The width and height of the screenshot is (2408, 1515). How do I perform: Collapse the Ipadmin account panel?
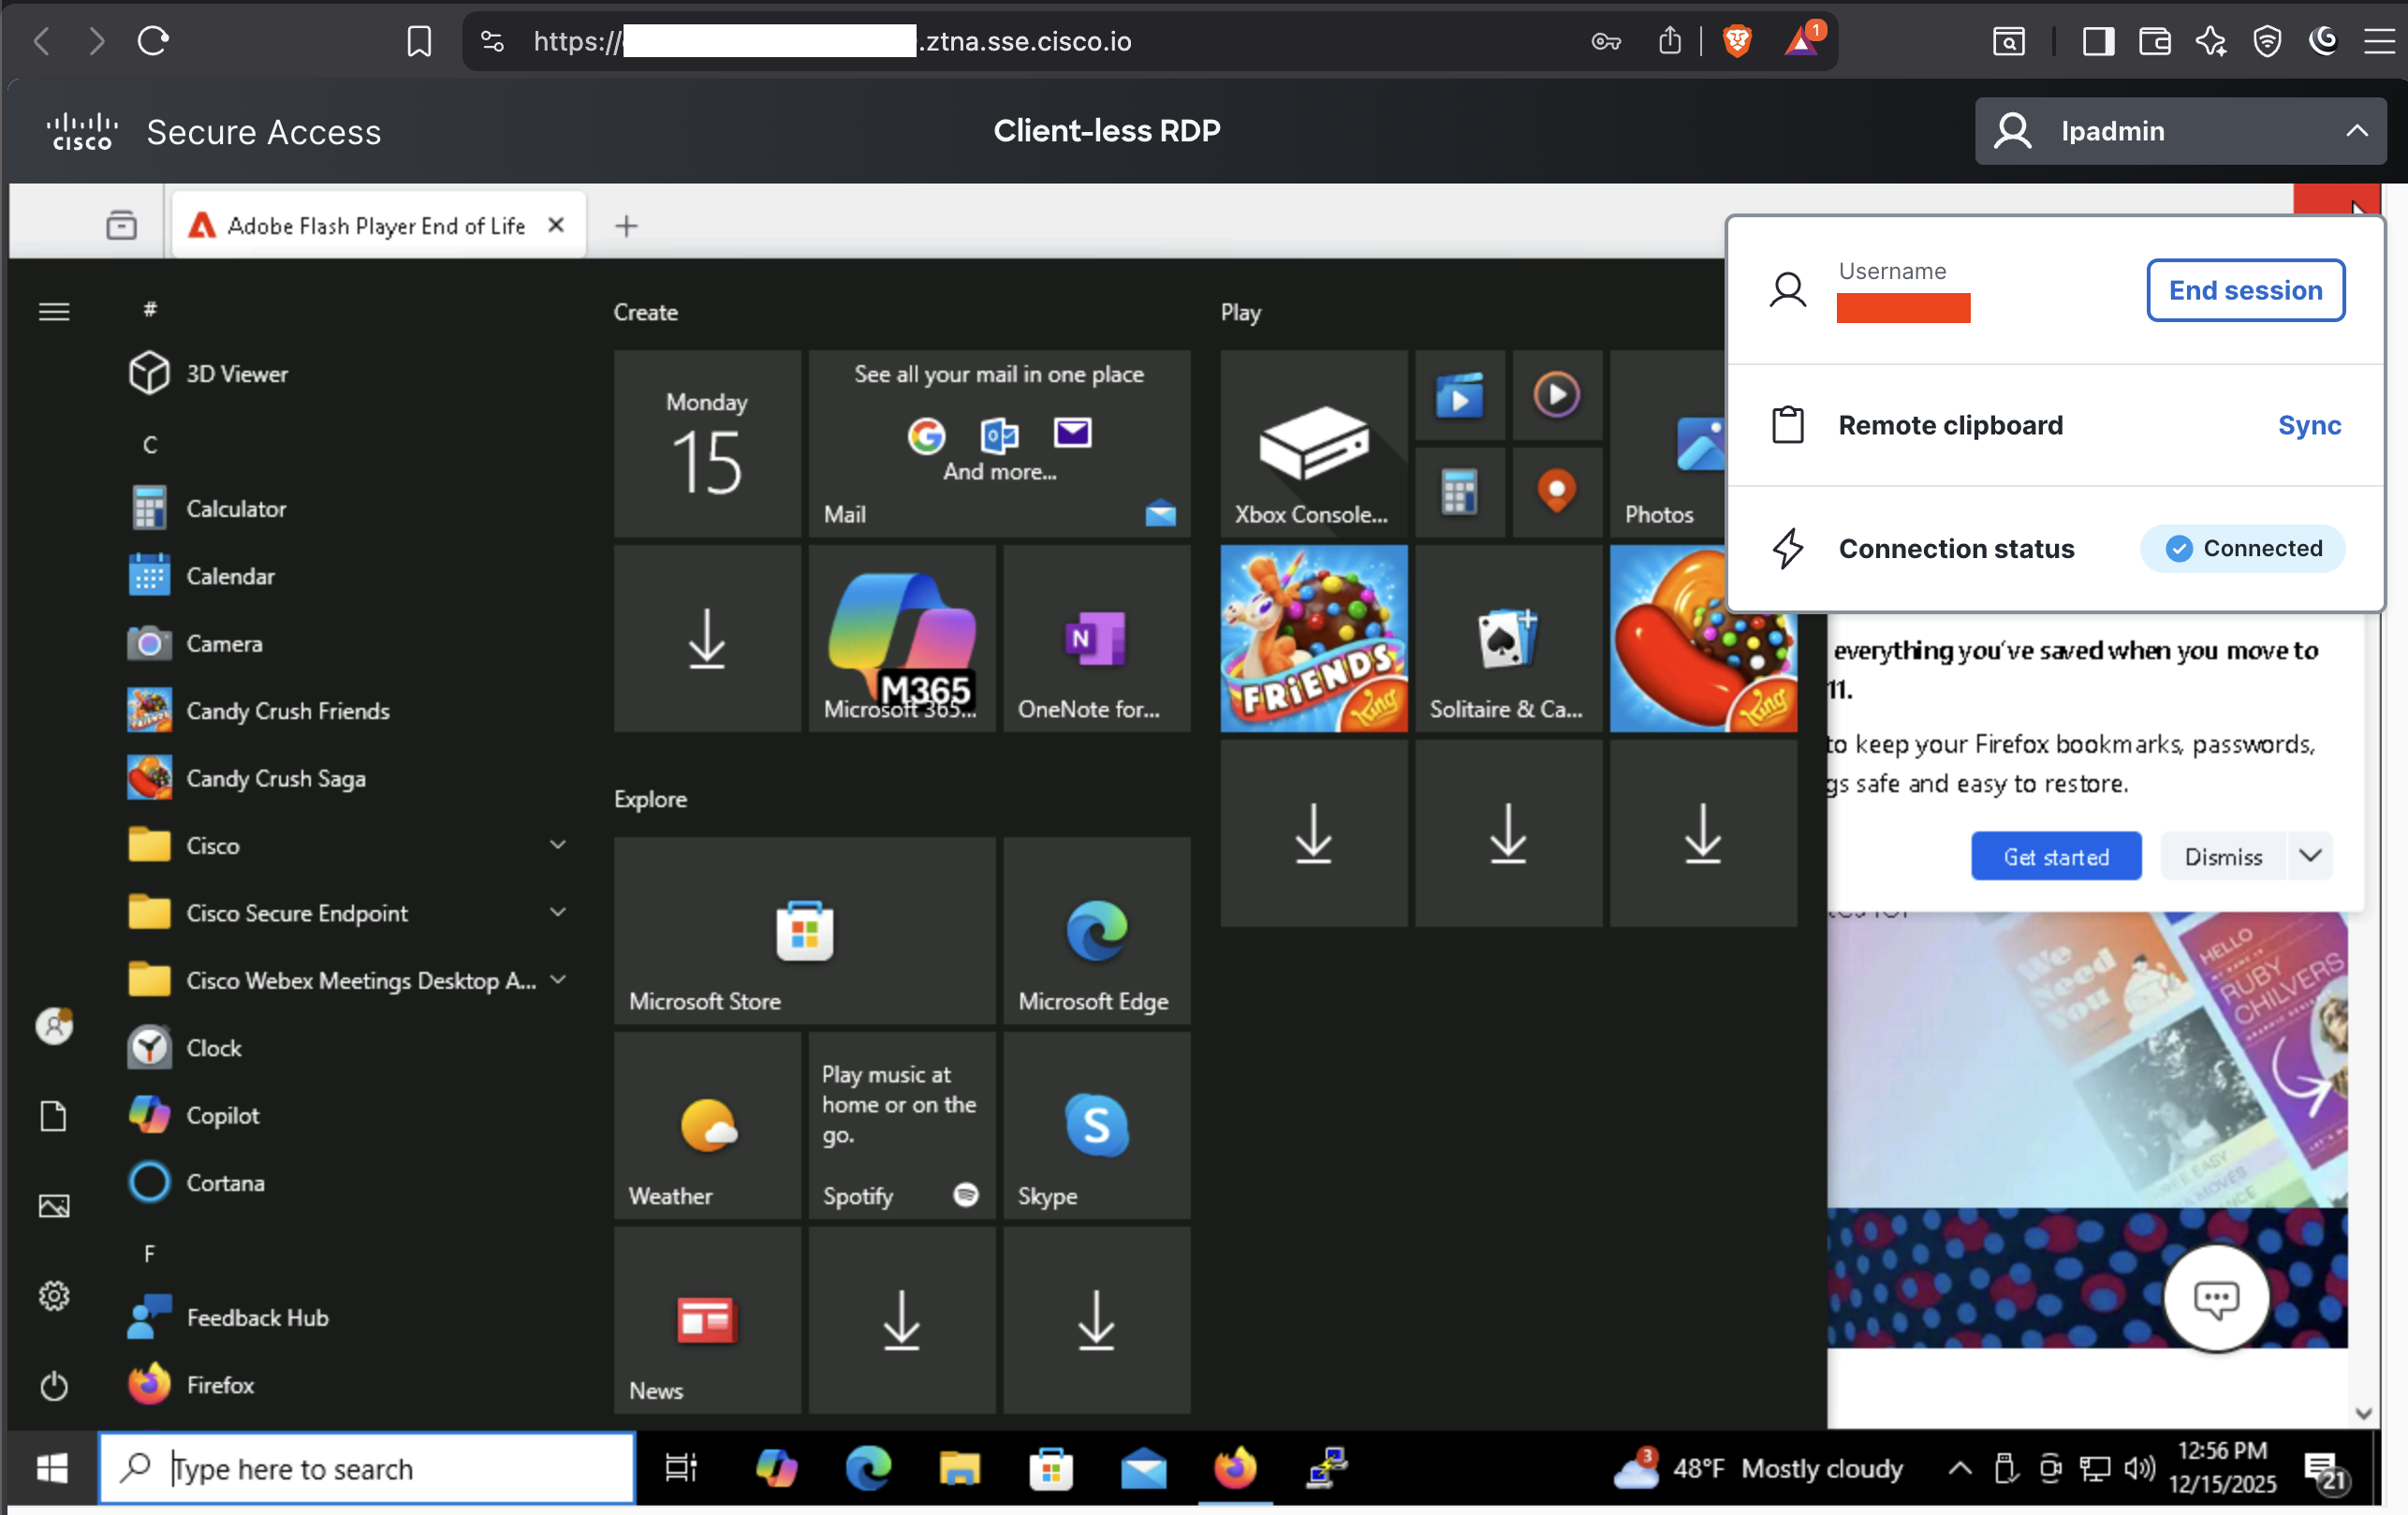click(2357, 131)
